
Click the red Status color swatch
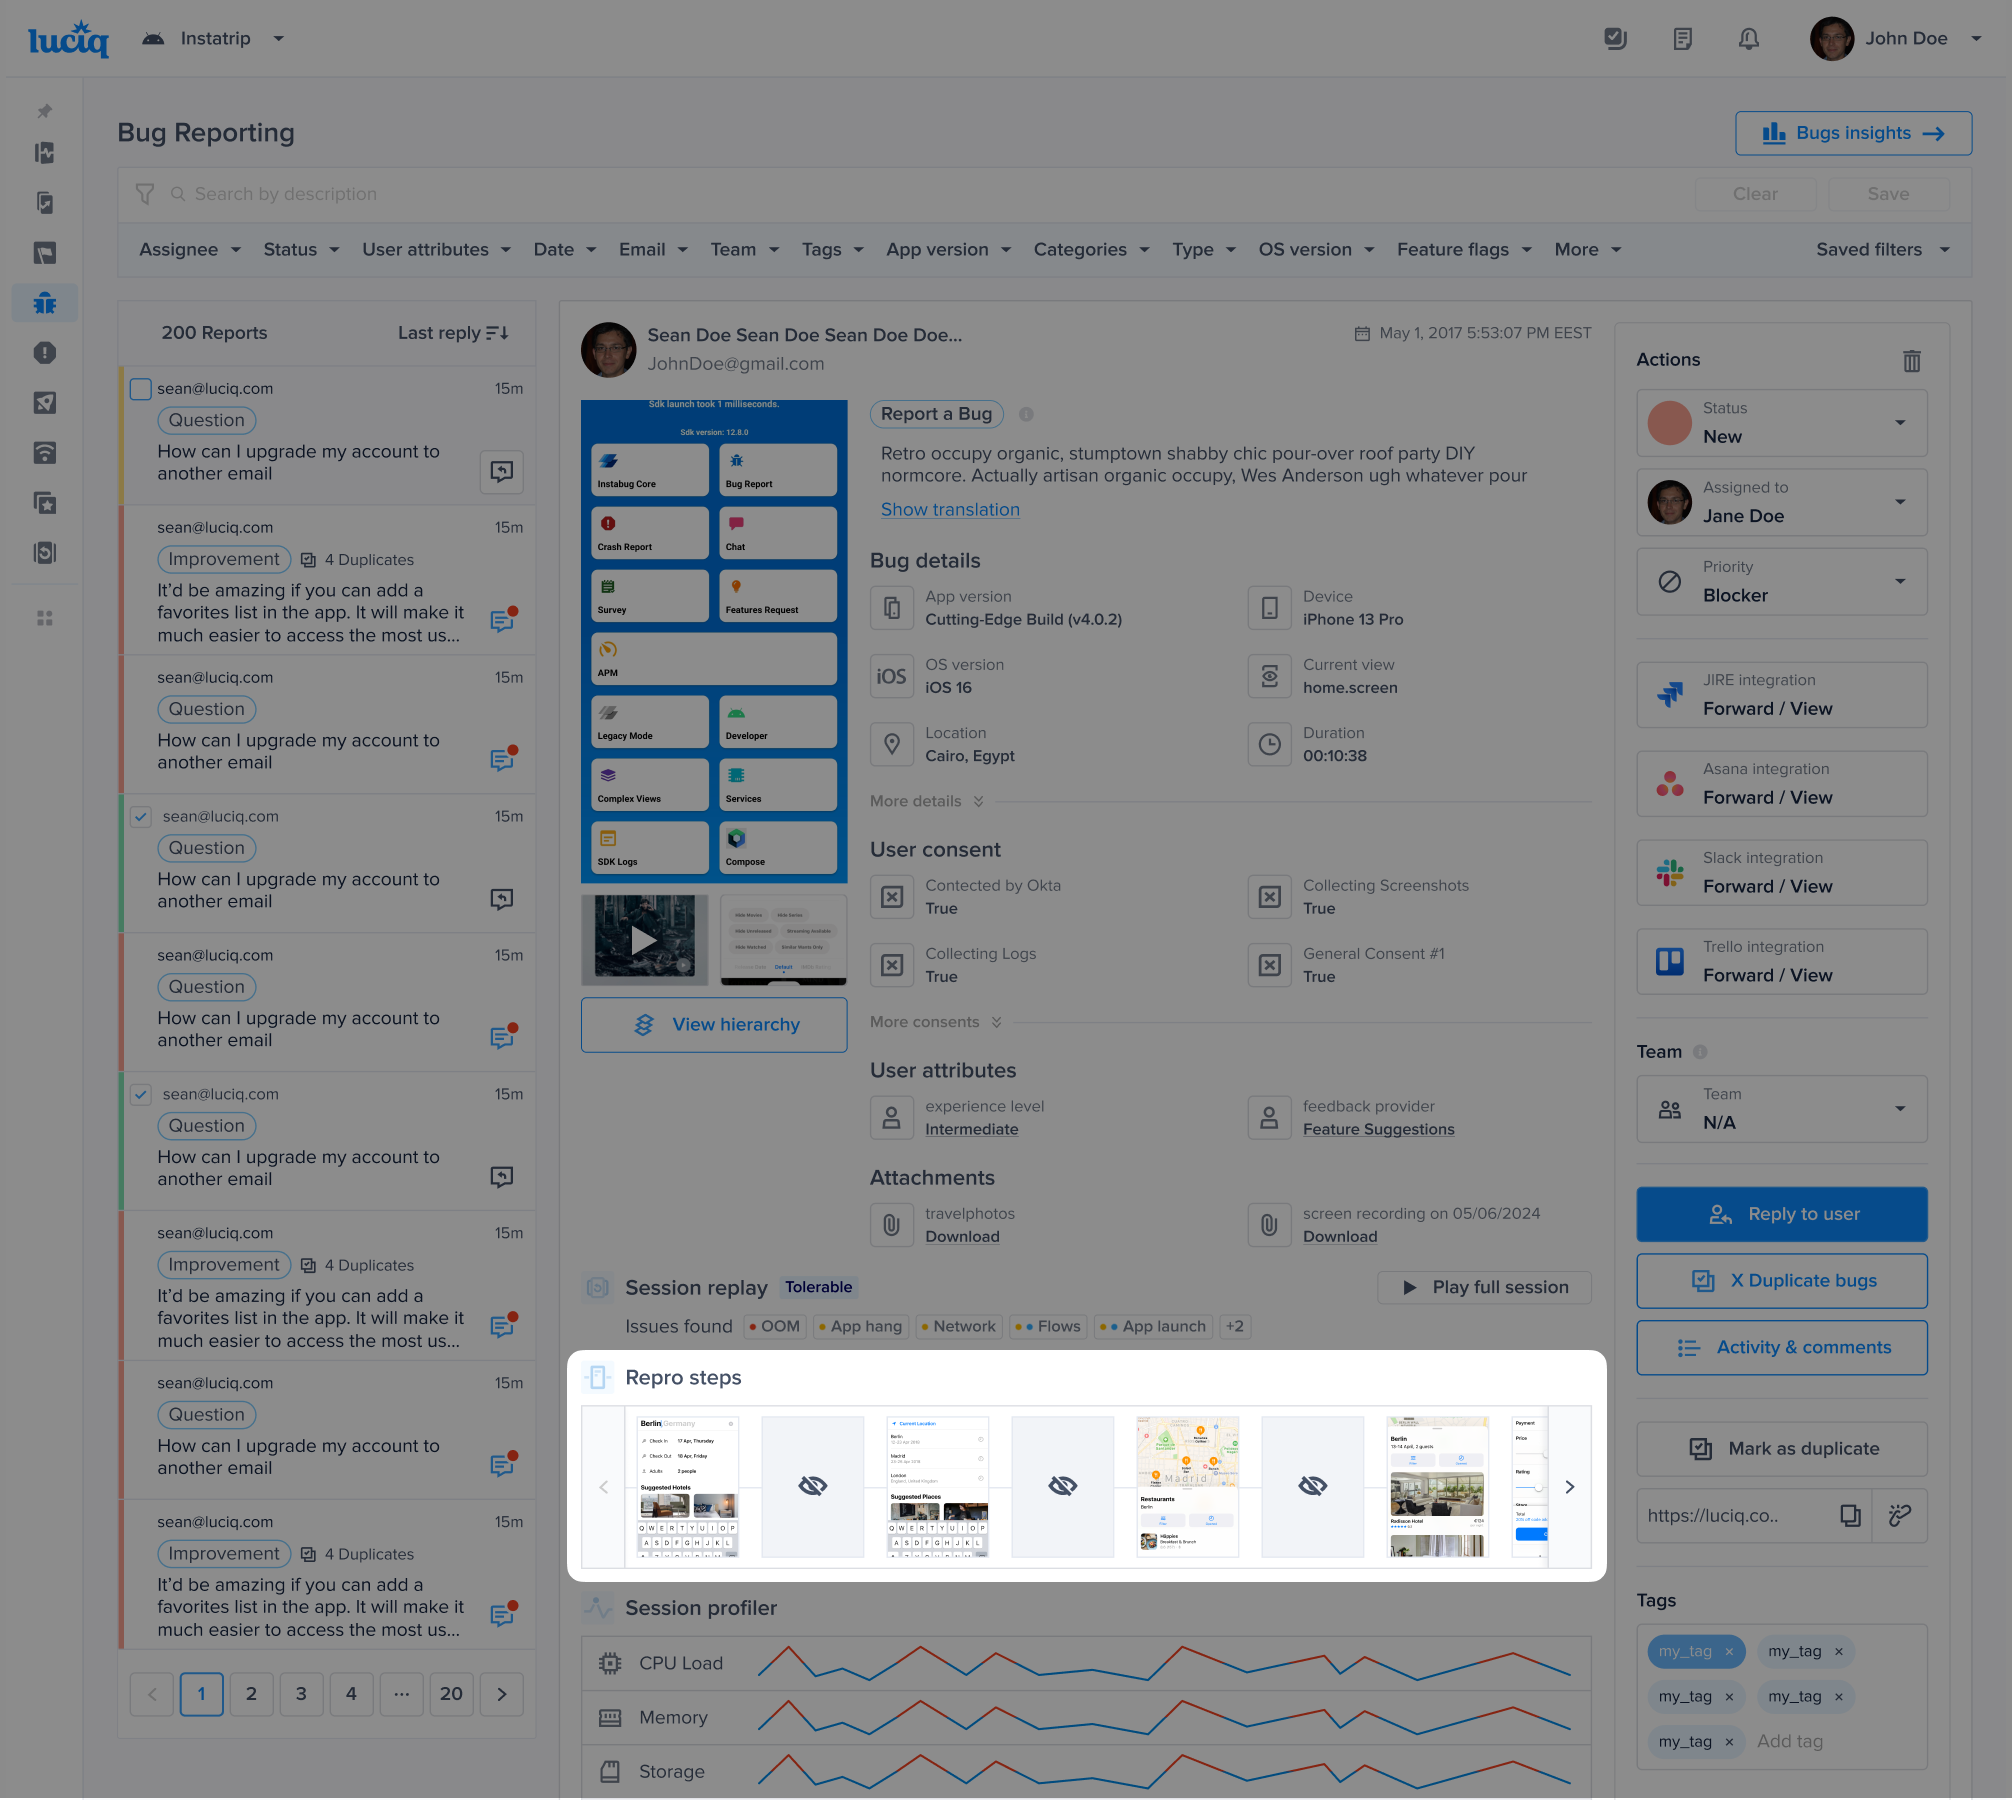[1669, 423]
